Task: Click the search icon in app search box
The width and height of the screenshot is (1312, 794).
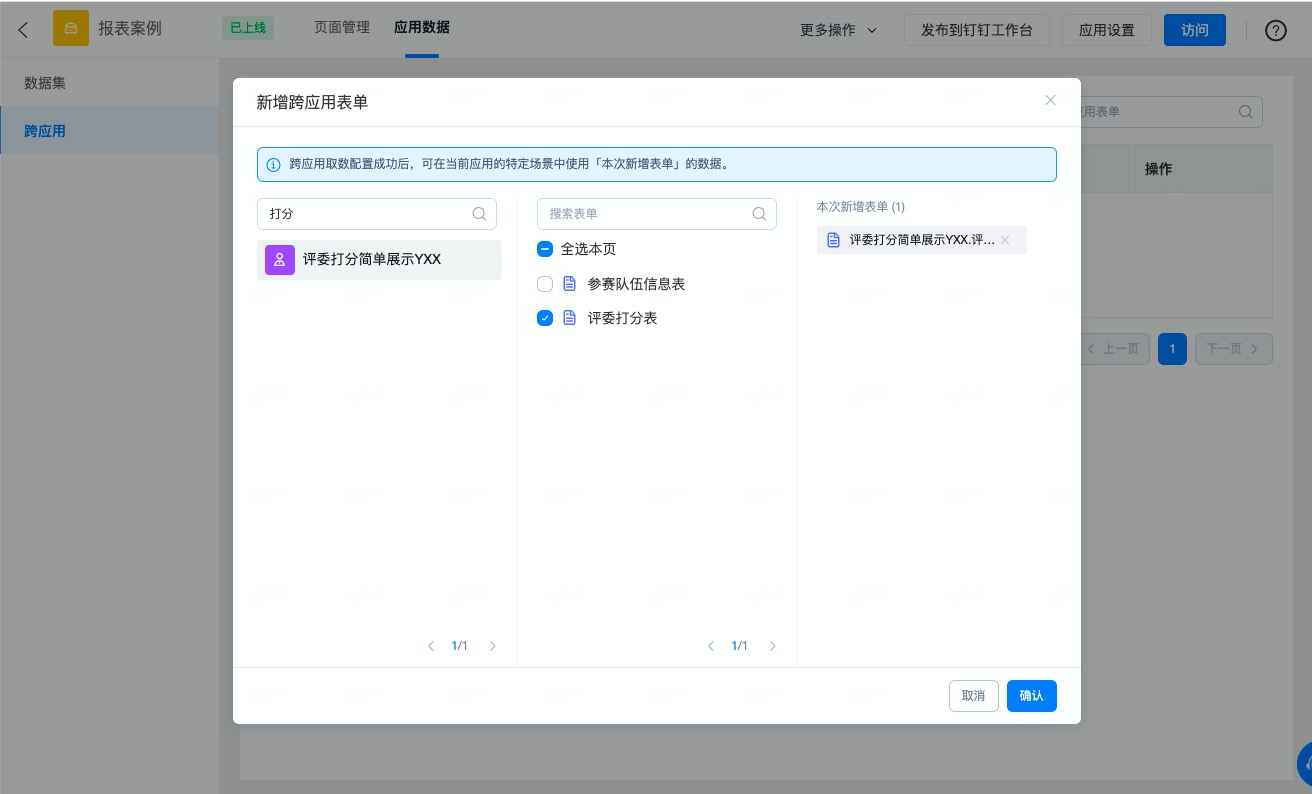Action: pyautogui.click(x=479, y=214)
